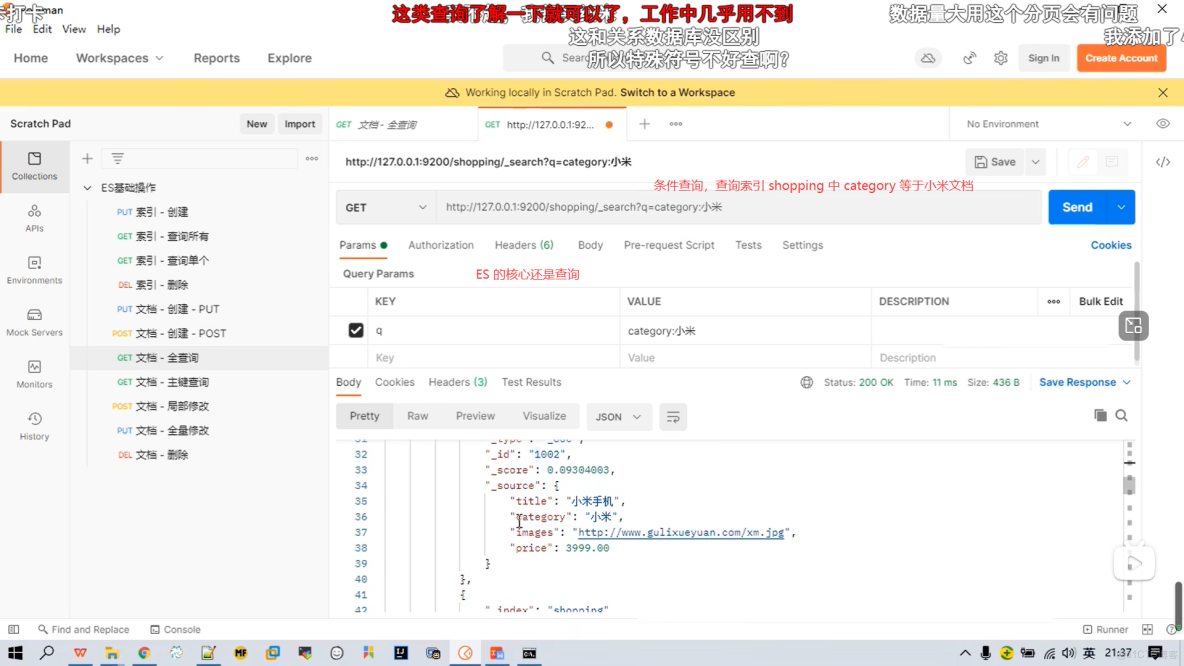Switch to the Authorization tab
This screenshot has width=1184, height=666.
(x=441, y=245)
